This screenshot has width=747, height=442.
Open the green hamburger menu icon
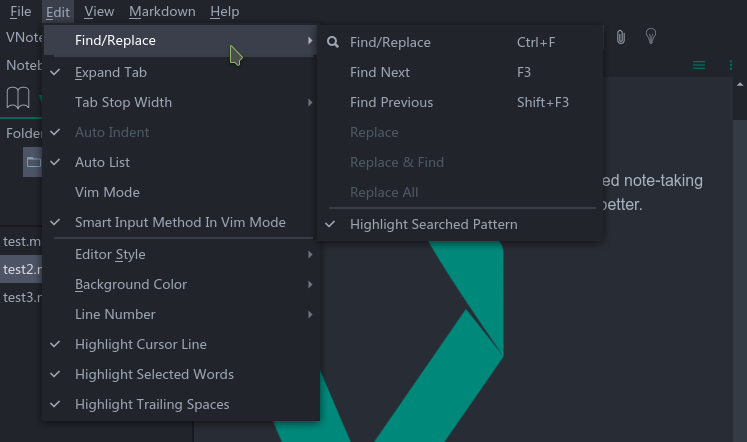point(699,65)
